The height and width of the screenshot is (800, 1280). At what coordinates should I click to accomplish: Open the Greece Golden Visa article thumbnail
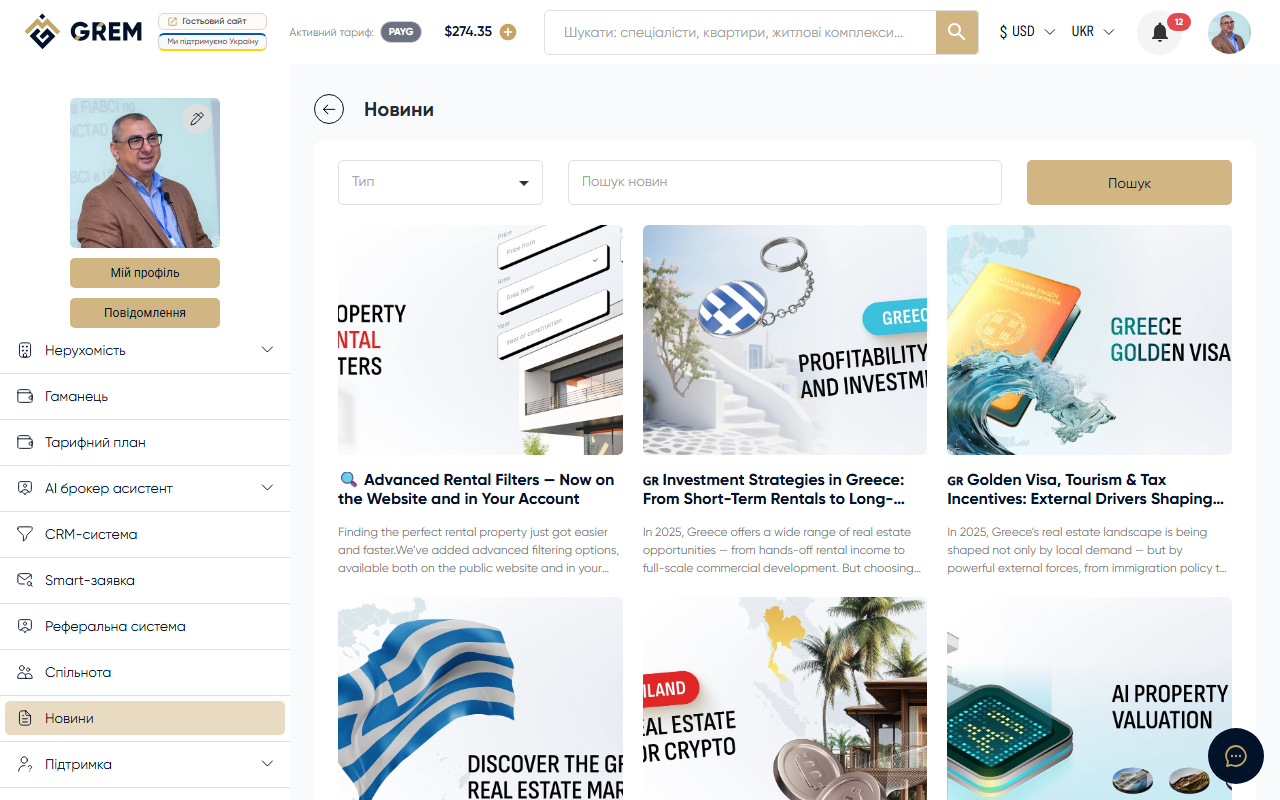(x=1089, y=340)
